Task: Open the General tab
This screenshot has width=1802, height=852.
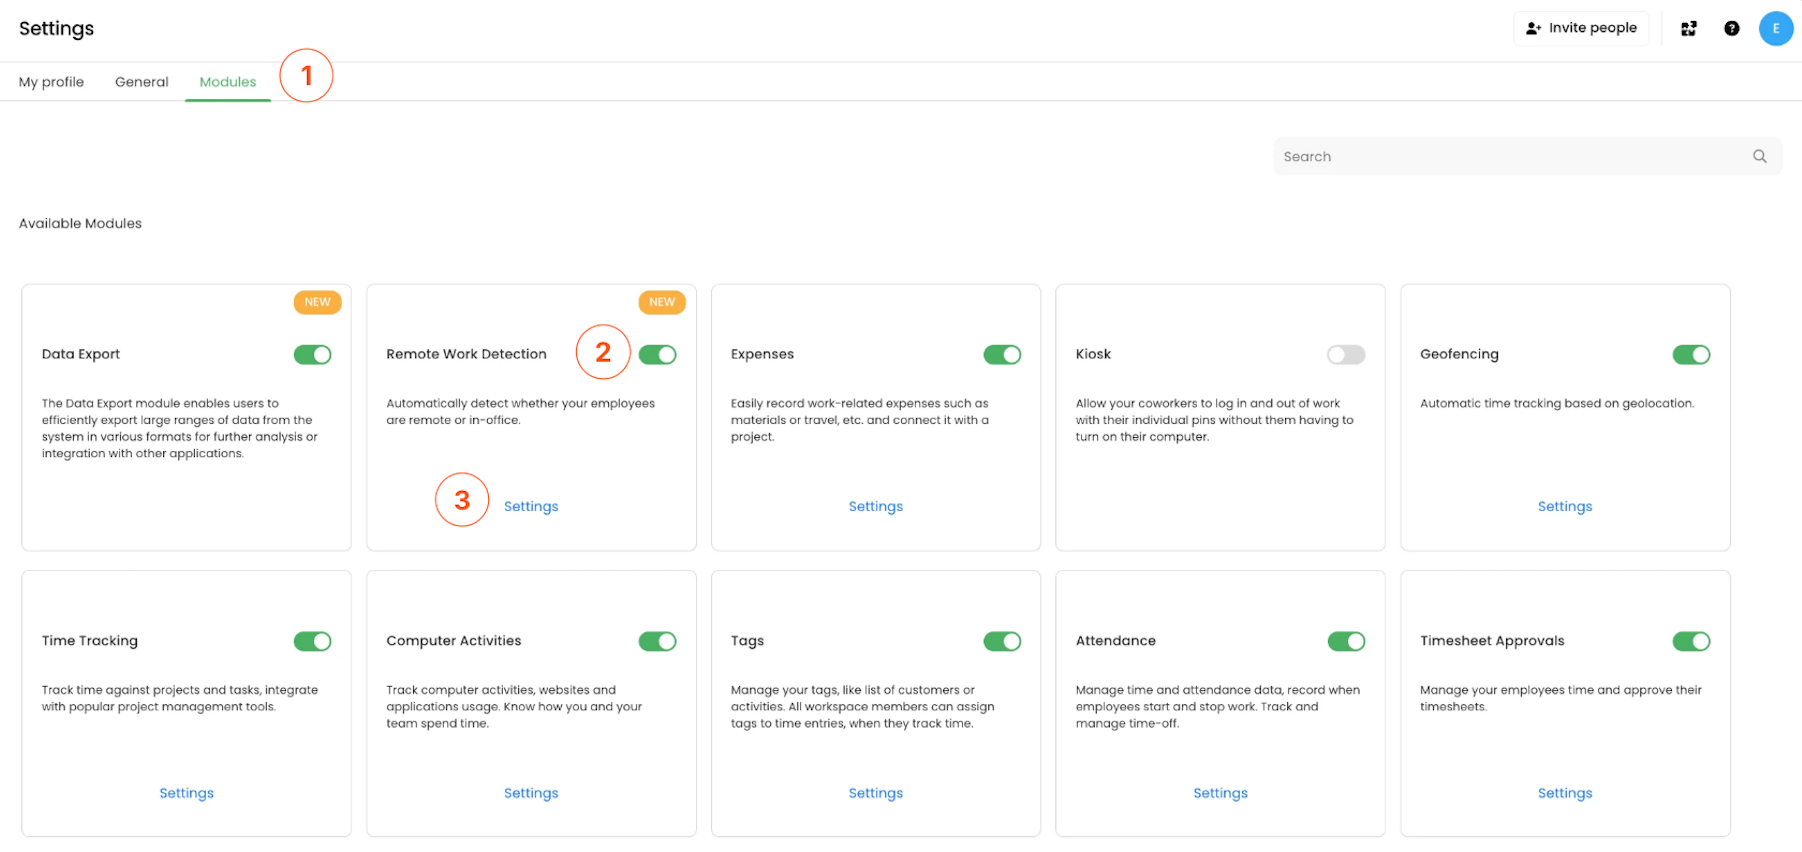Action: (x=141, y=82)
